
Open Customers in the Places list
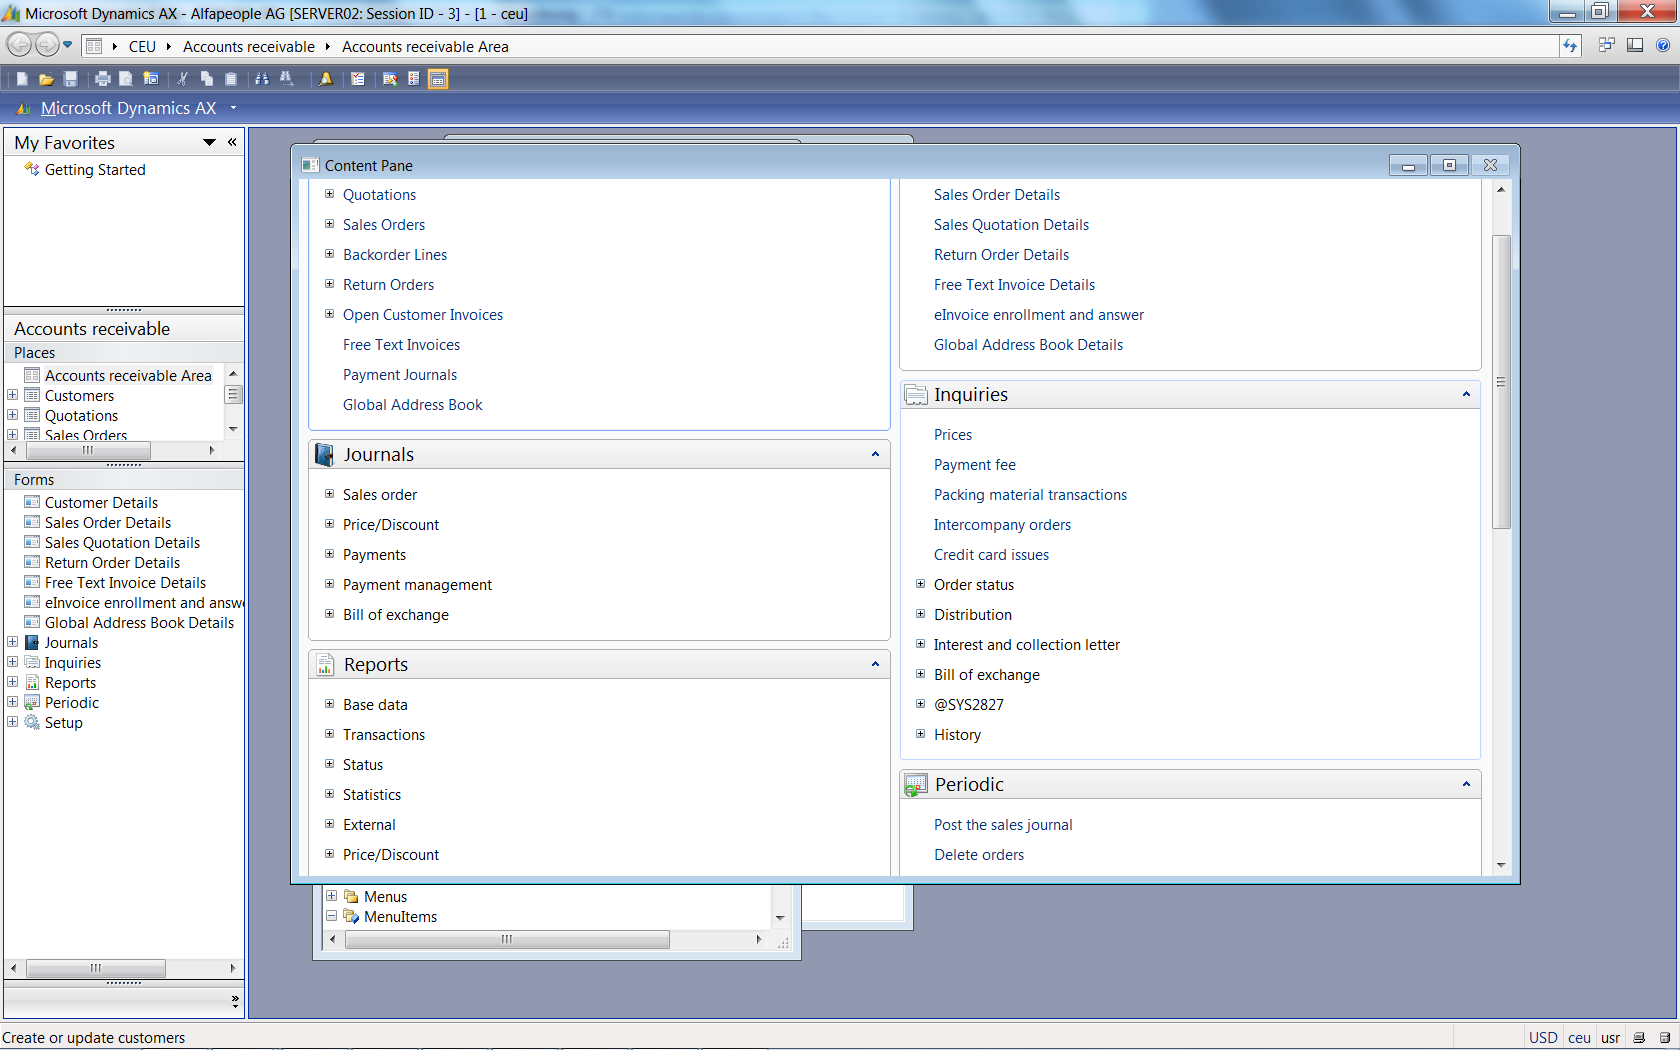(x=79, y=396)
